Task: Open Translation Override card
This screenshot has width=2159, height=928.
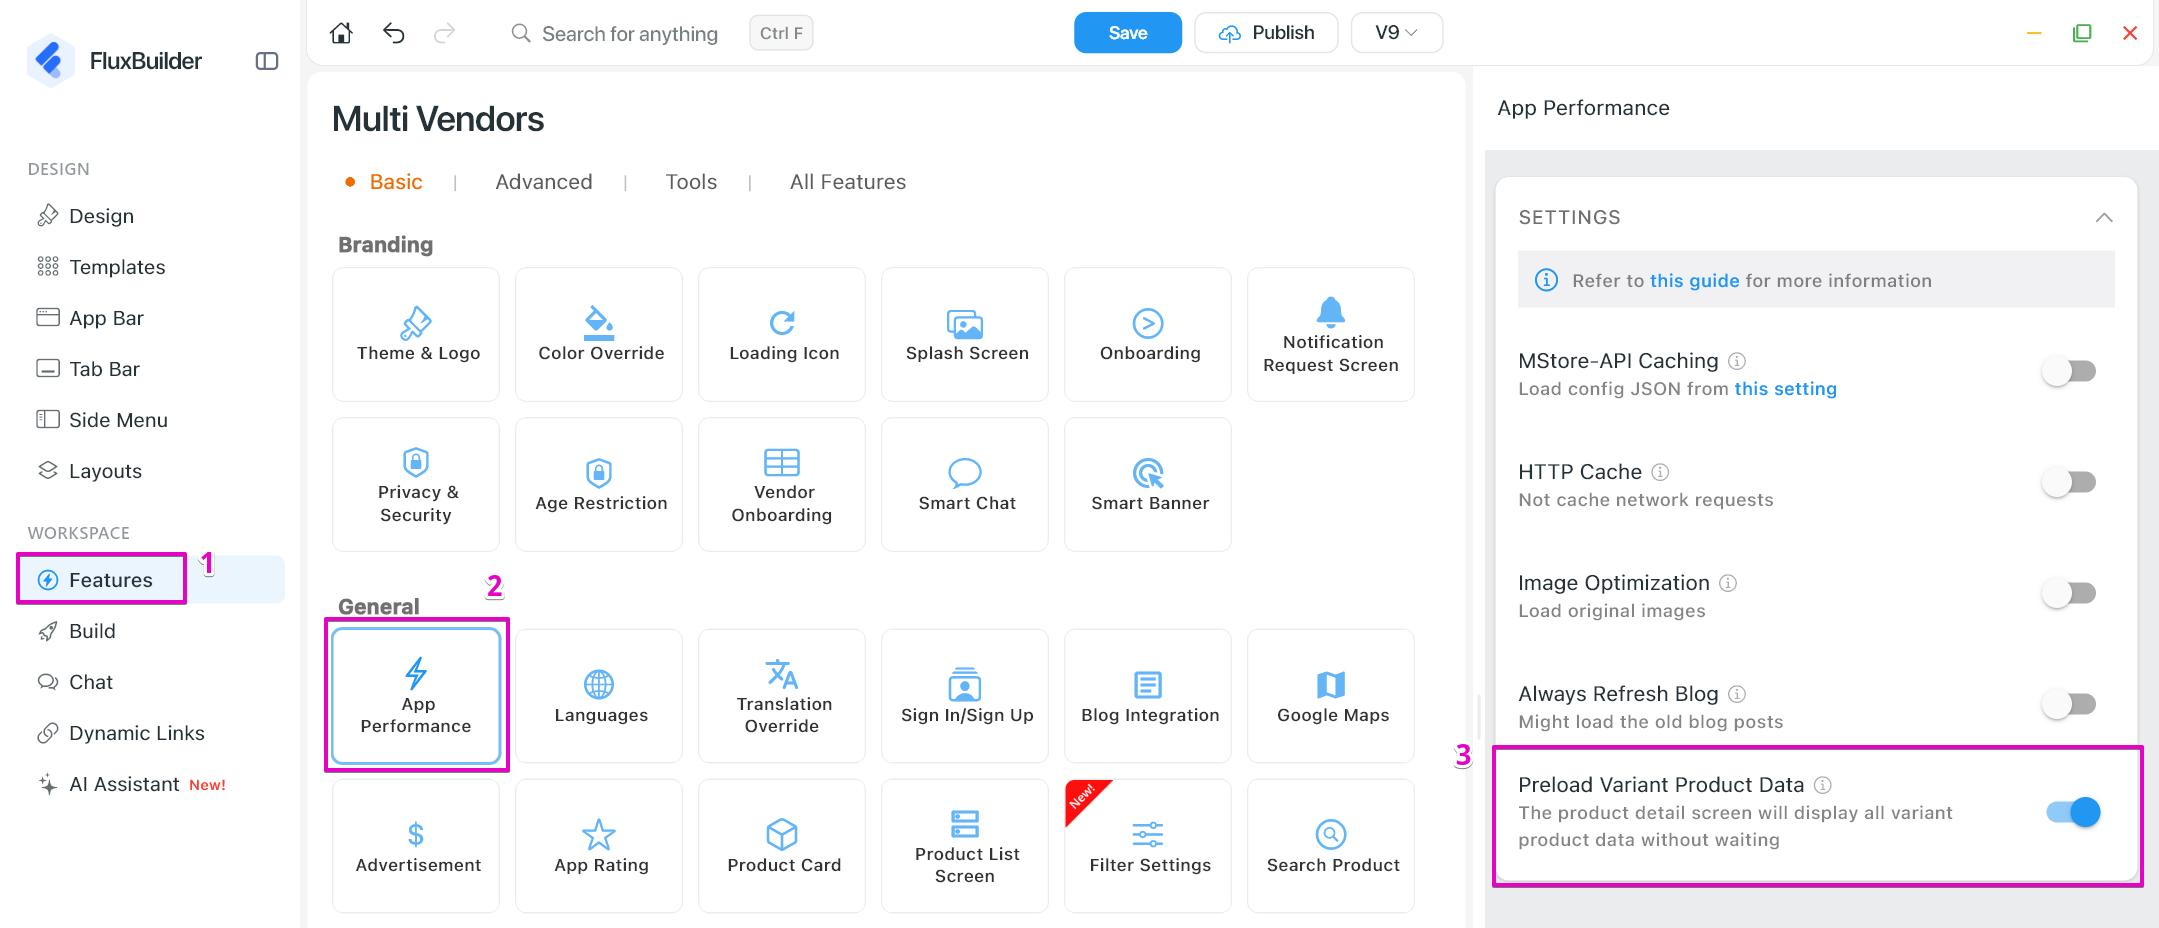Action: pyautogui.click(x=782, y=696)
